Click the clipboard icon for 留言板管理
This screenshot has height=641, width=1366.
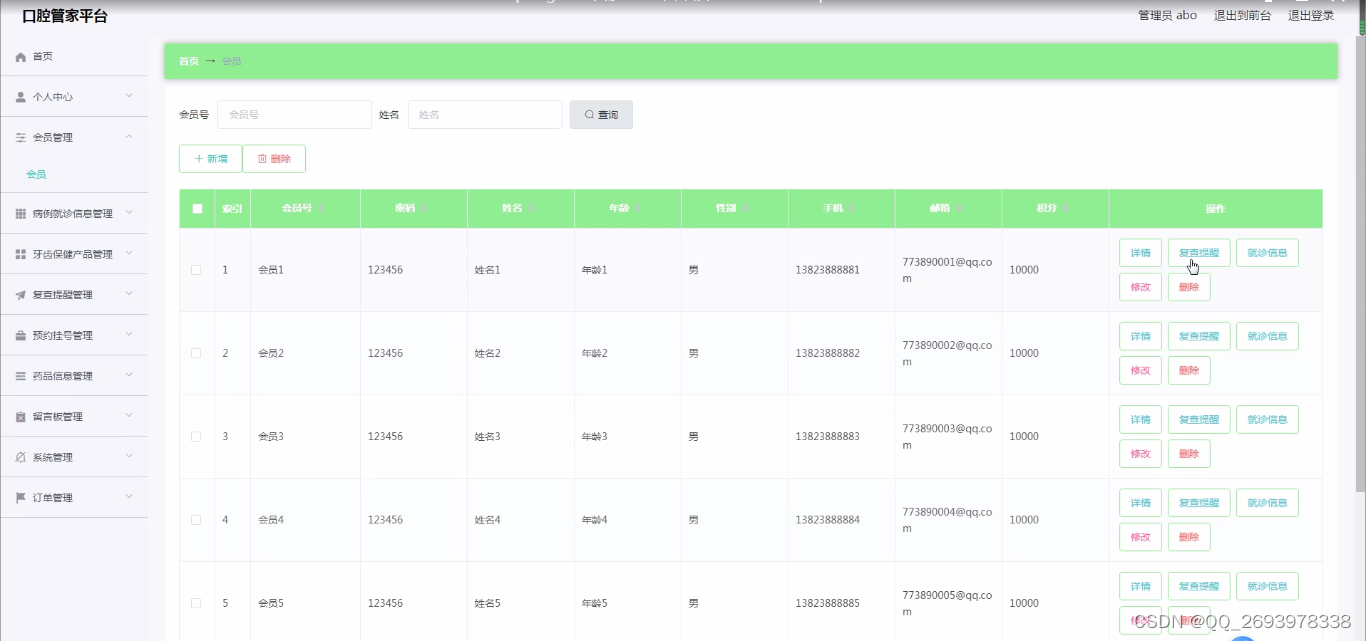(20, 417)
